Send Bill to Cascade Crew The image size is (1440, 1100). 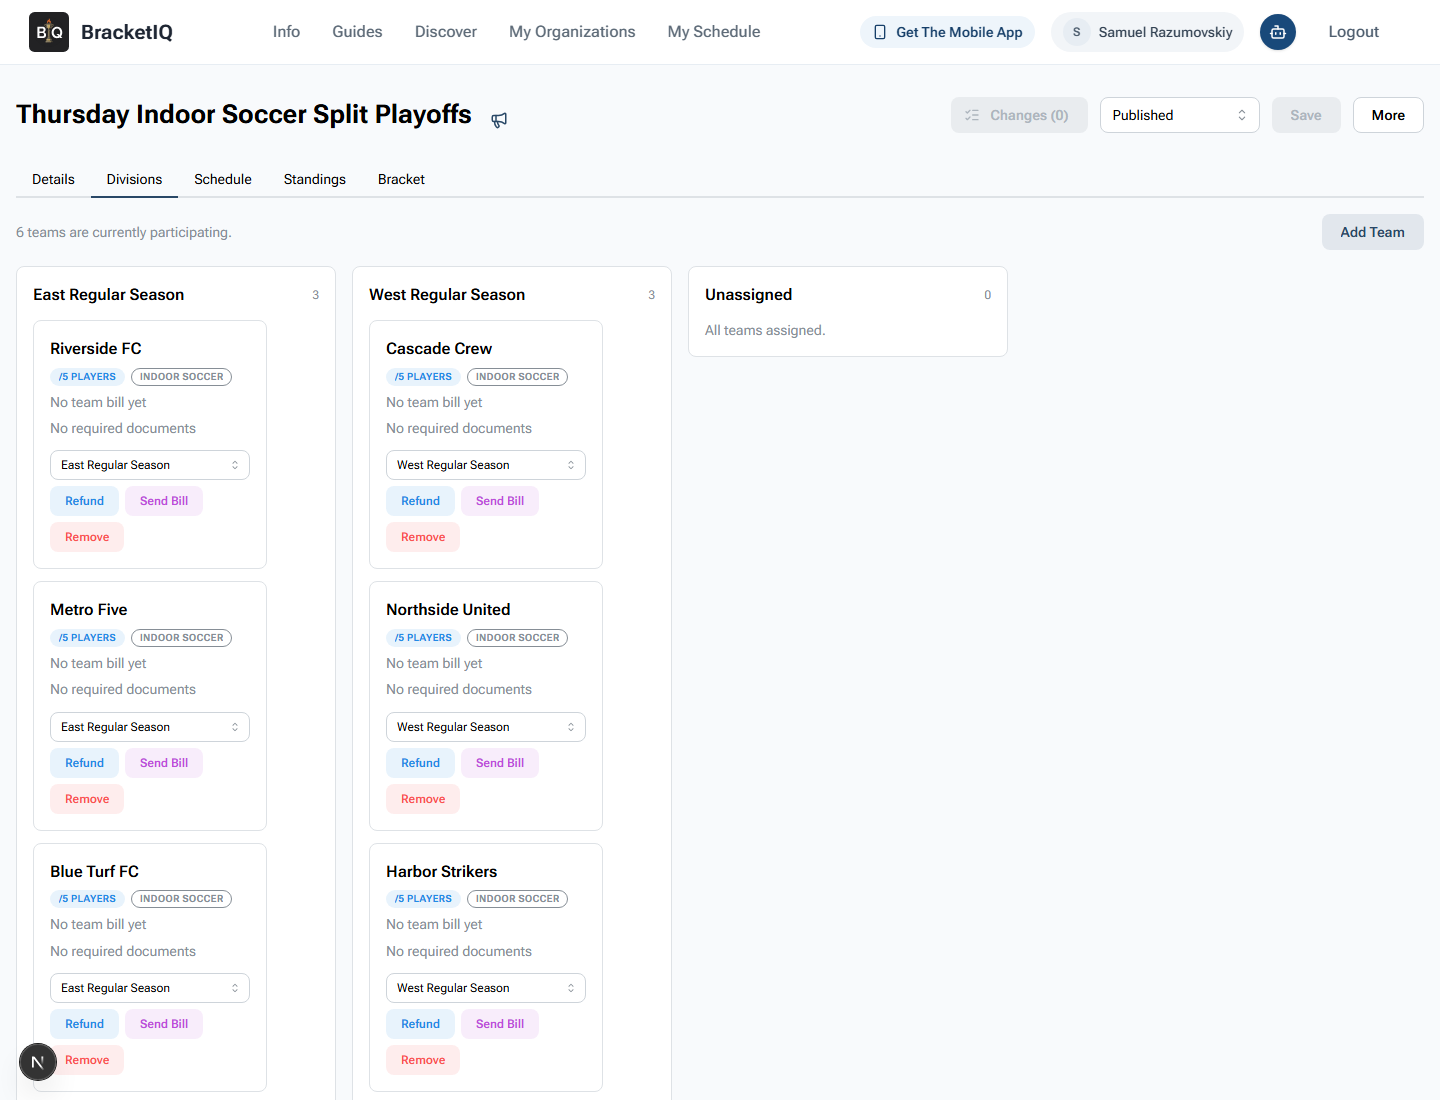coord(500,501)
